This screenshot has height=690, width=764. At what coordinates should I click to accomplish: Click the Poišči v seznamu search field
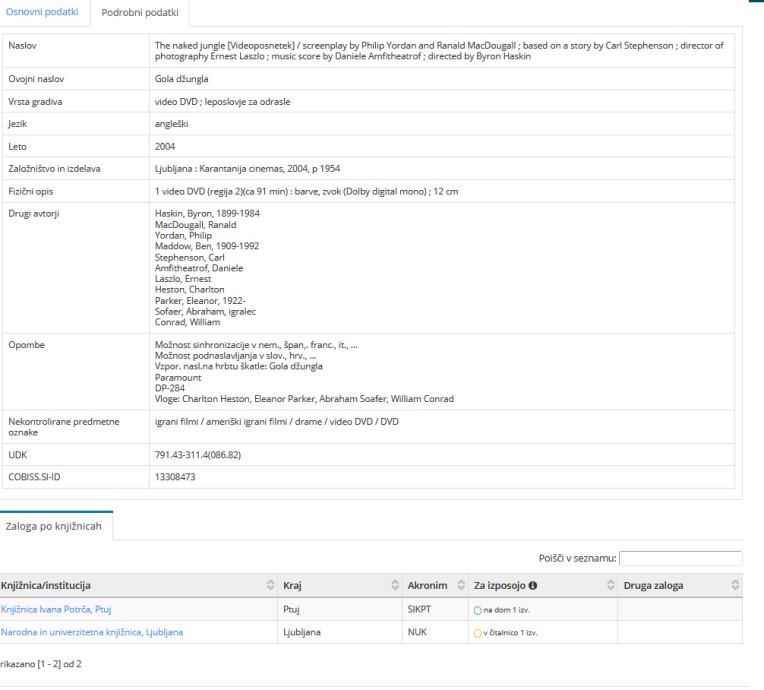point(680,558)
